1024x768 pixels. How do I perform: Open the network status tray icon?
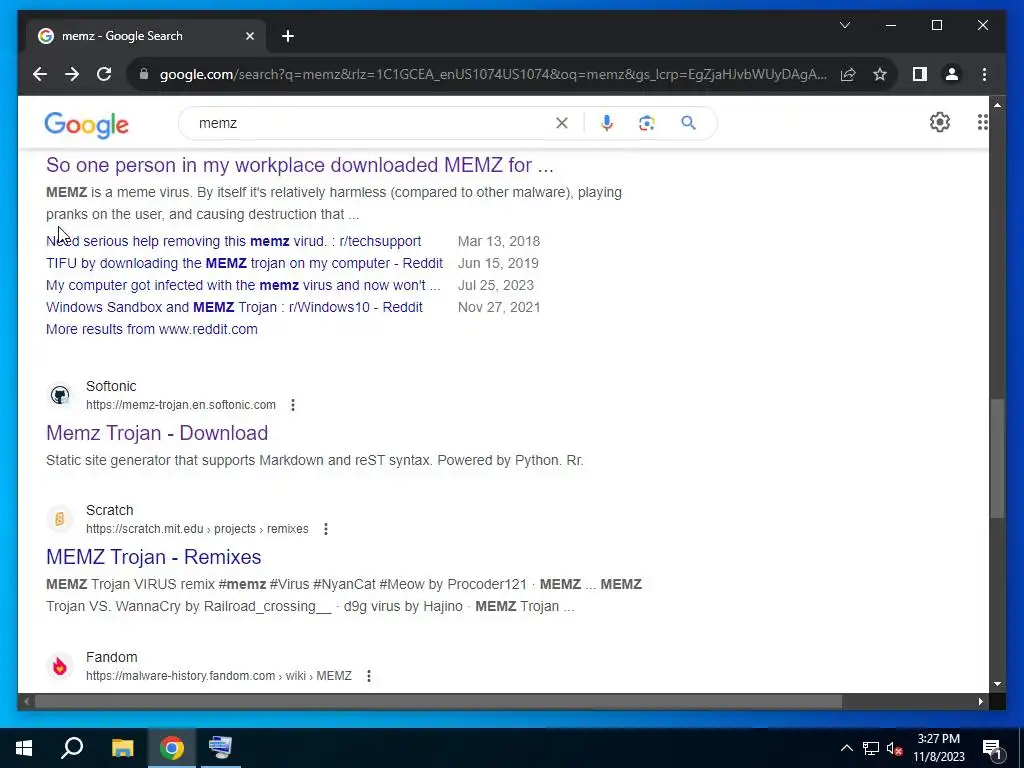(870, 748)
